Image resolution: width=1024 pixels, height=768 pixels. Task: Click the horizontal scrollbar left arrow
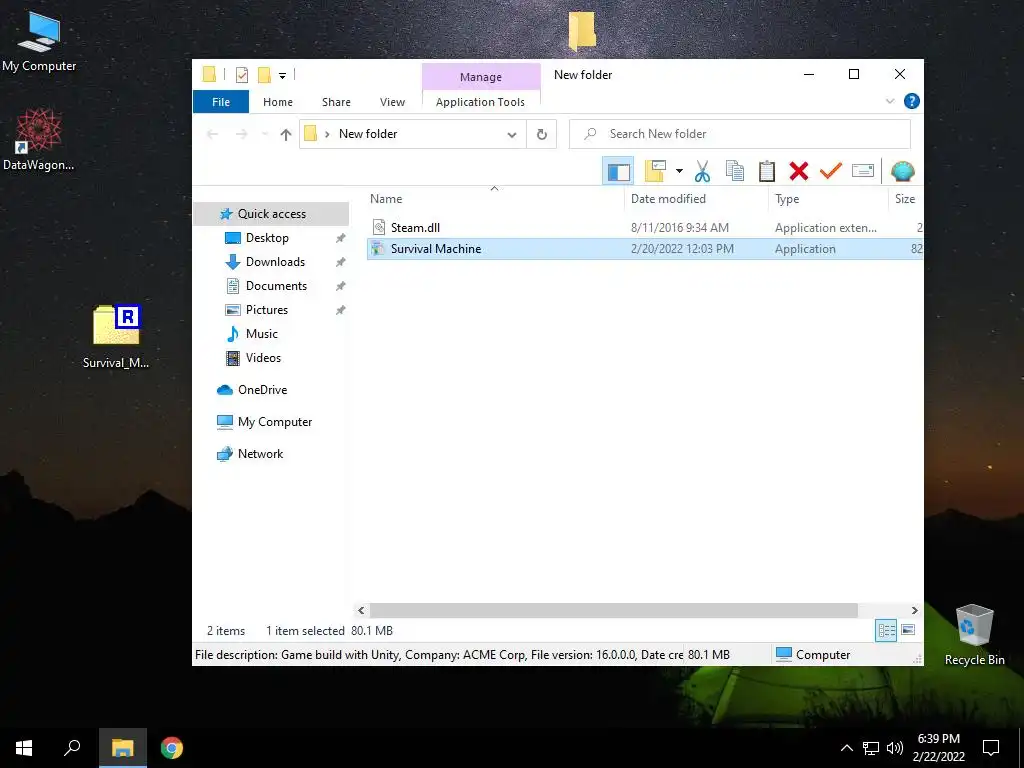361,611
